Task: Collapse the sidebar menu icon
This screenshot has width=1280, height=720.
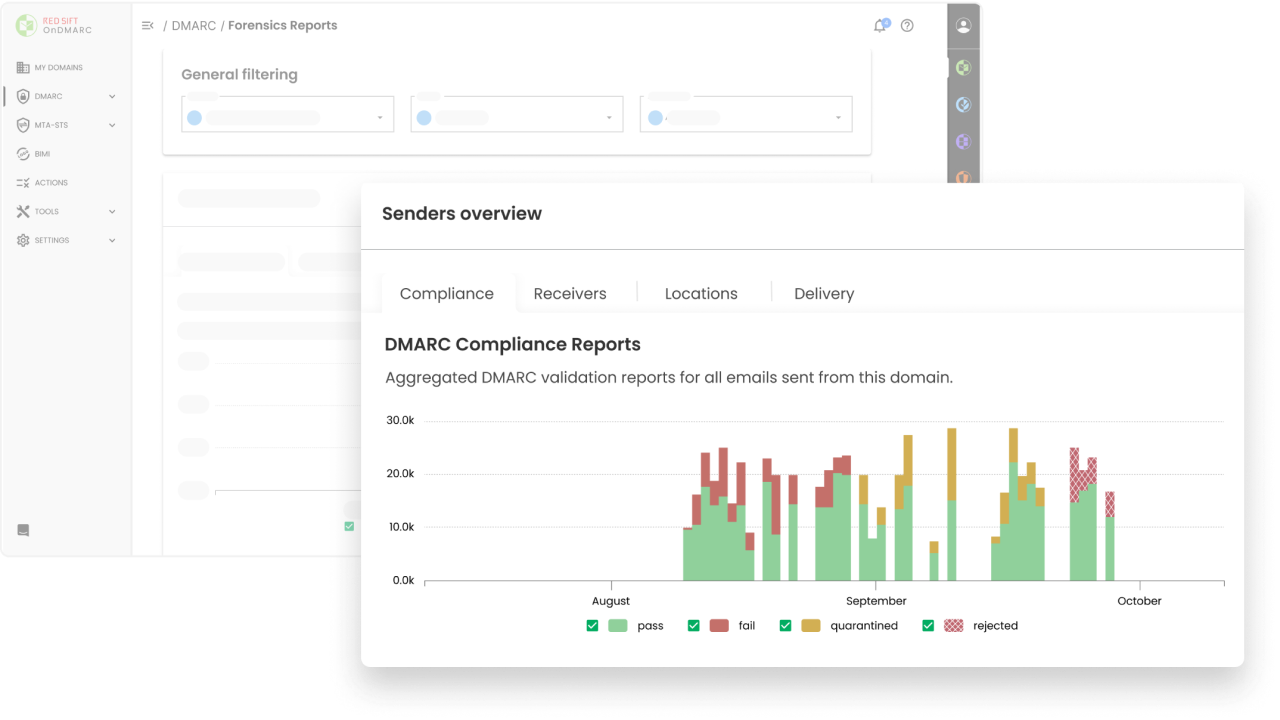Action: (148, 26)
